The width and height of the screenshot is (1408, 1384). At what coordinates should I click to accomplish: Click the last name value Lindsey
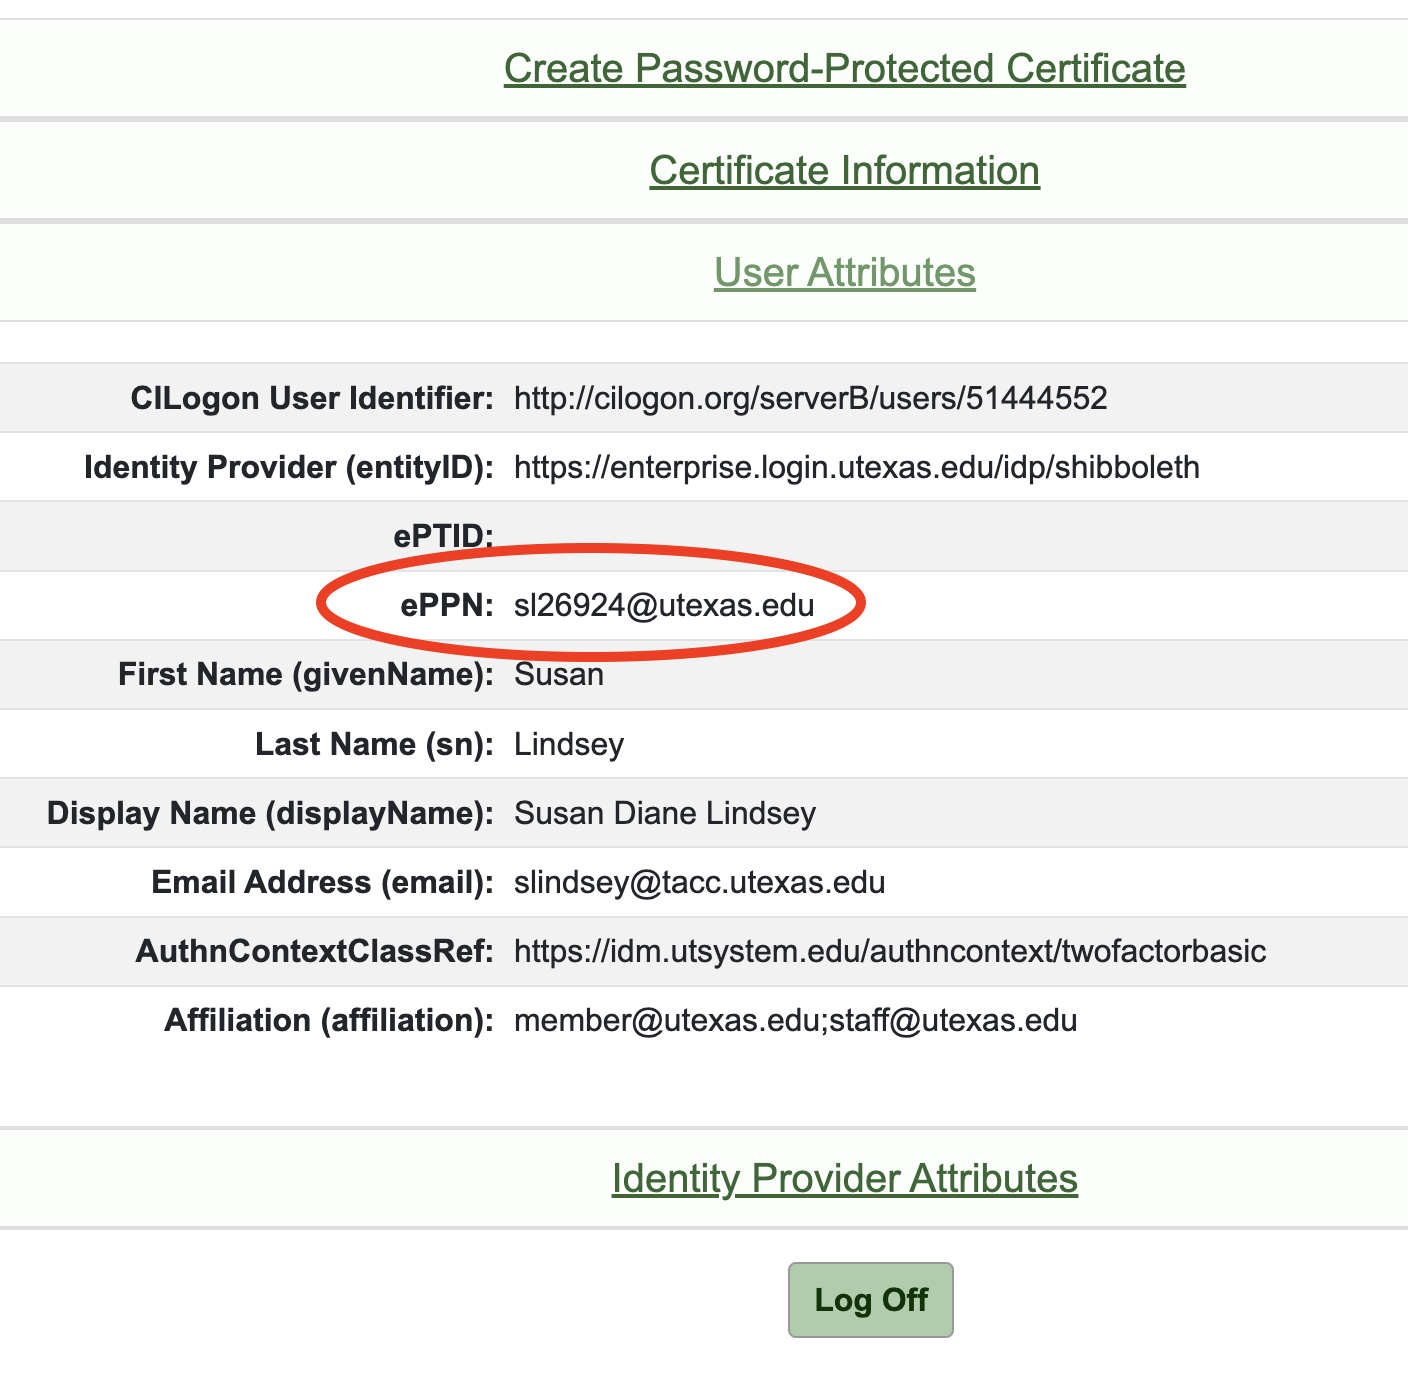569,745
